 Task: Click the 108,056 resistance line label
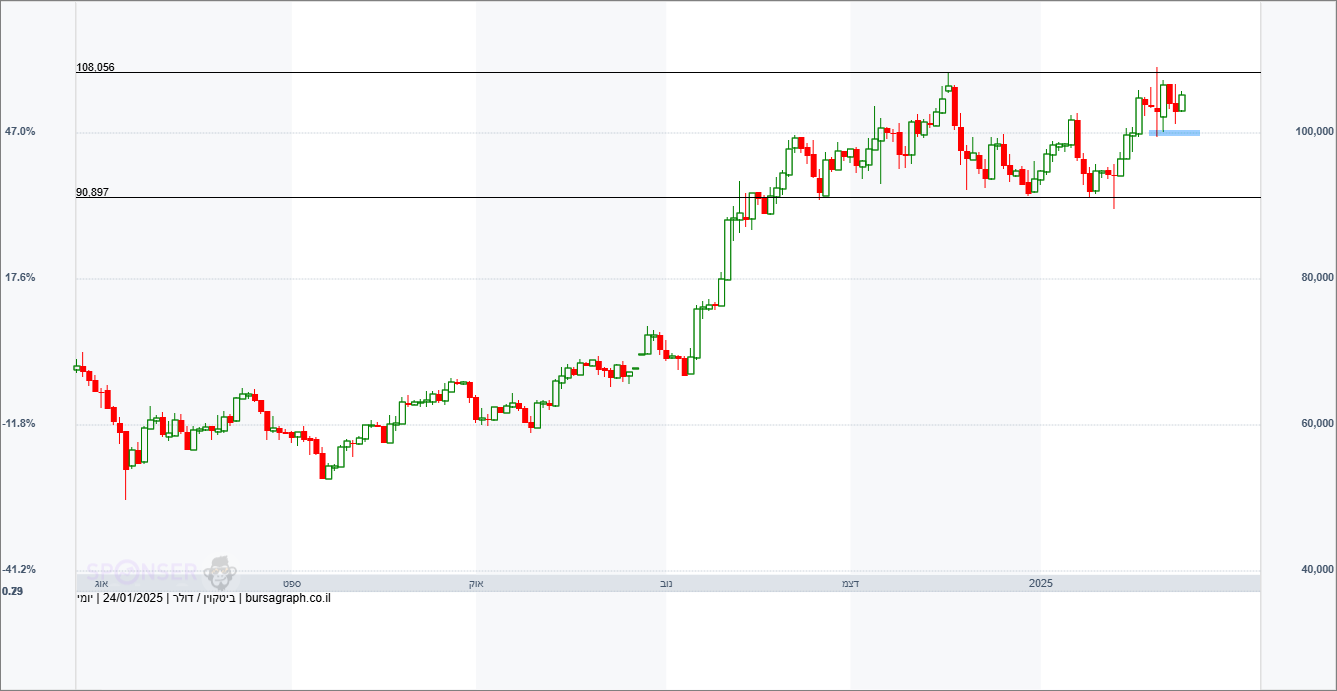click(x=96, y=68)
